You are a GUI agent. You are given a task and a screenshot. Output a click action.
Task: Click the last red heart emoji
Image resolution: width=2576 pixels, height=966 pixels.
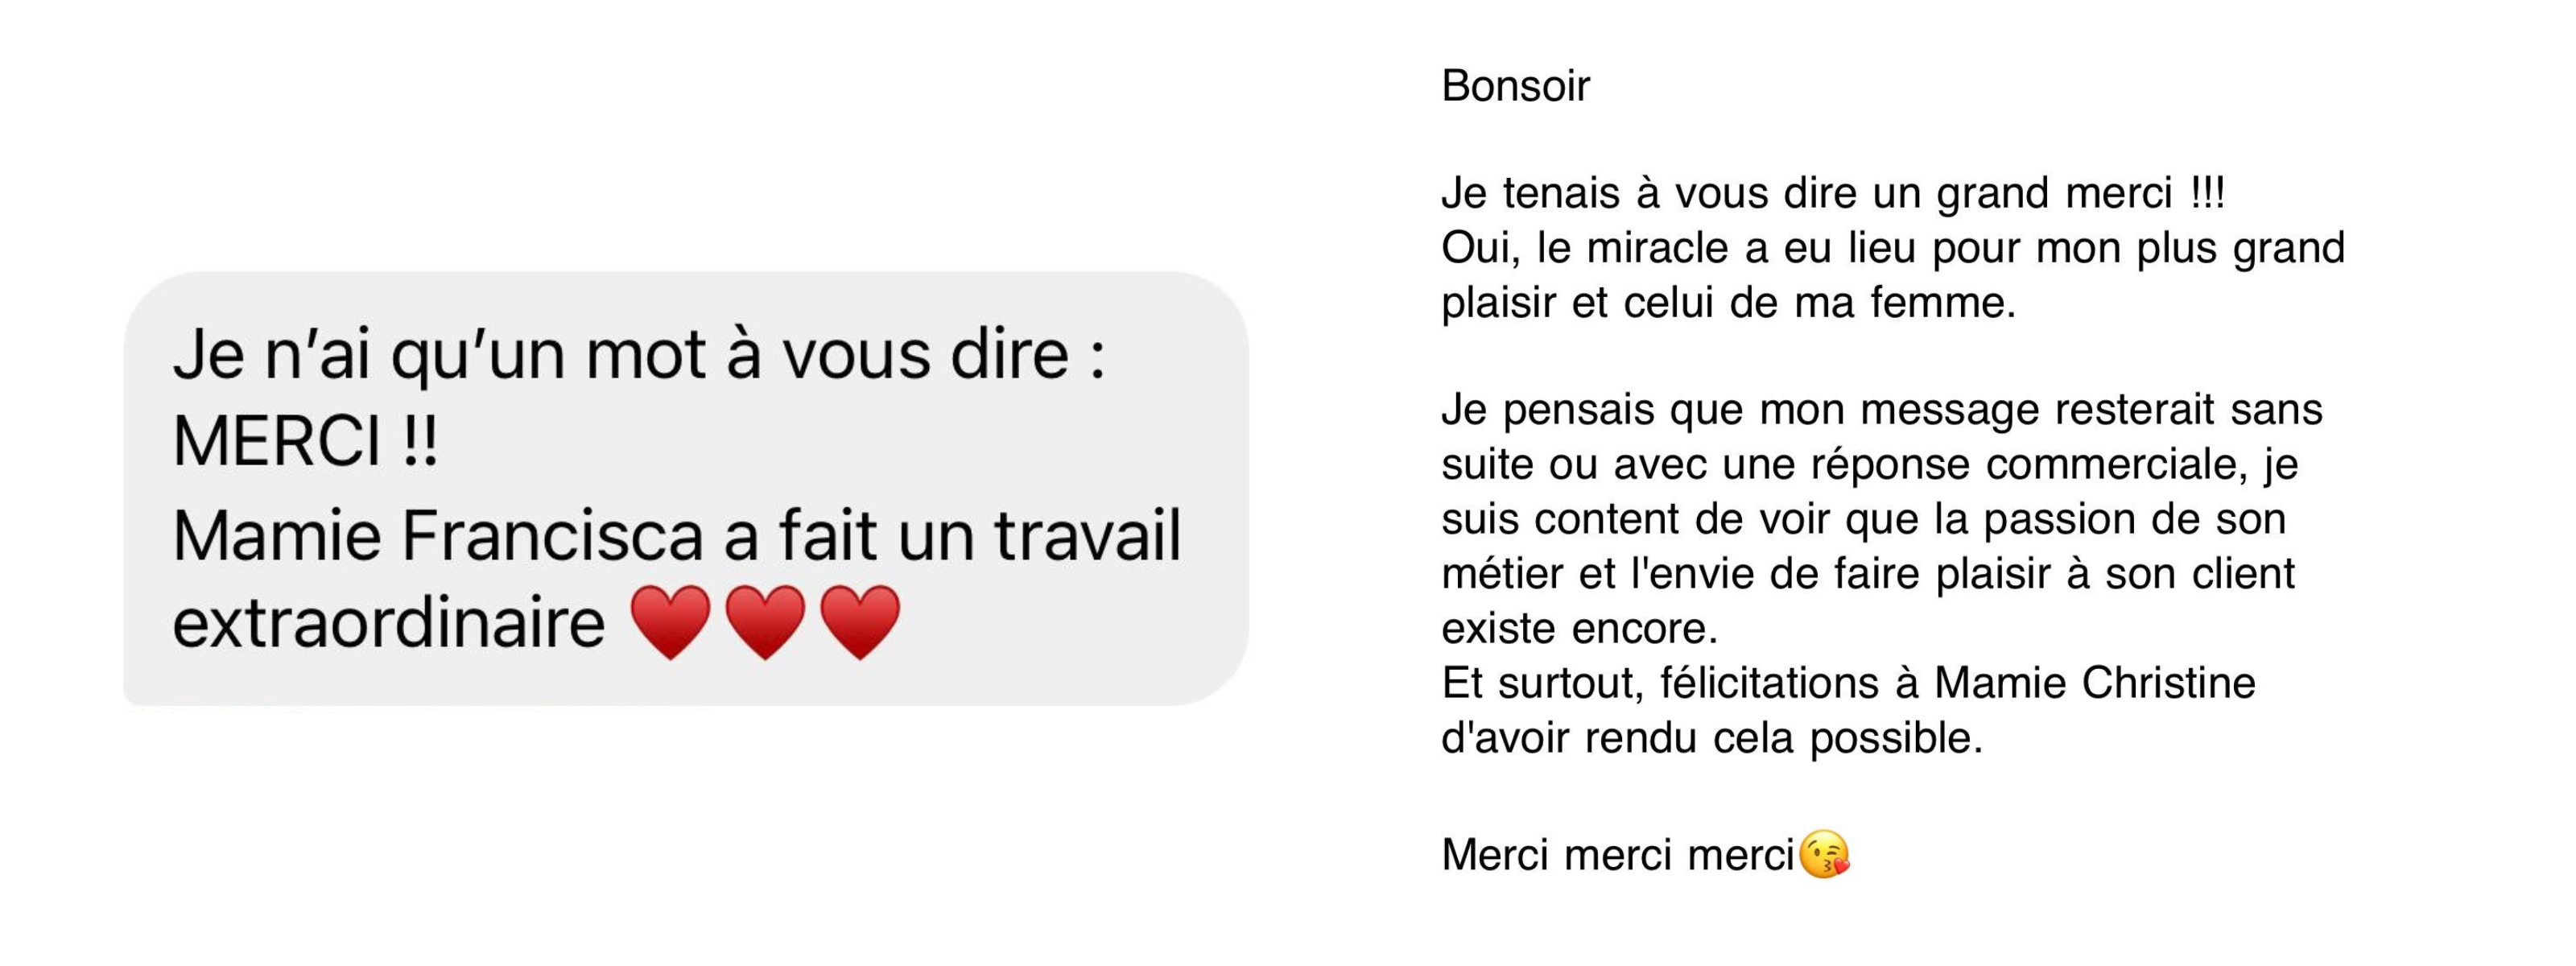(860, 622)
